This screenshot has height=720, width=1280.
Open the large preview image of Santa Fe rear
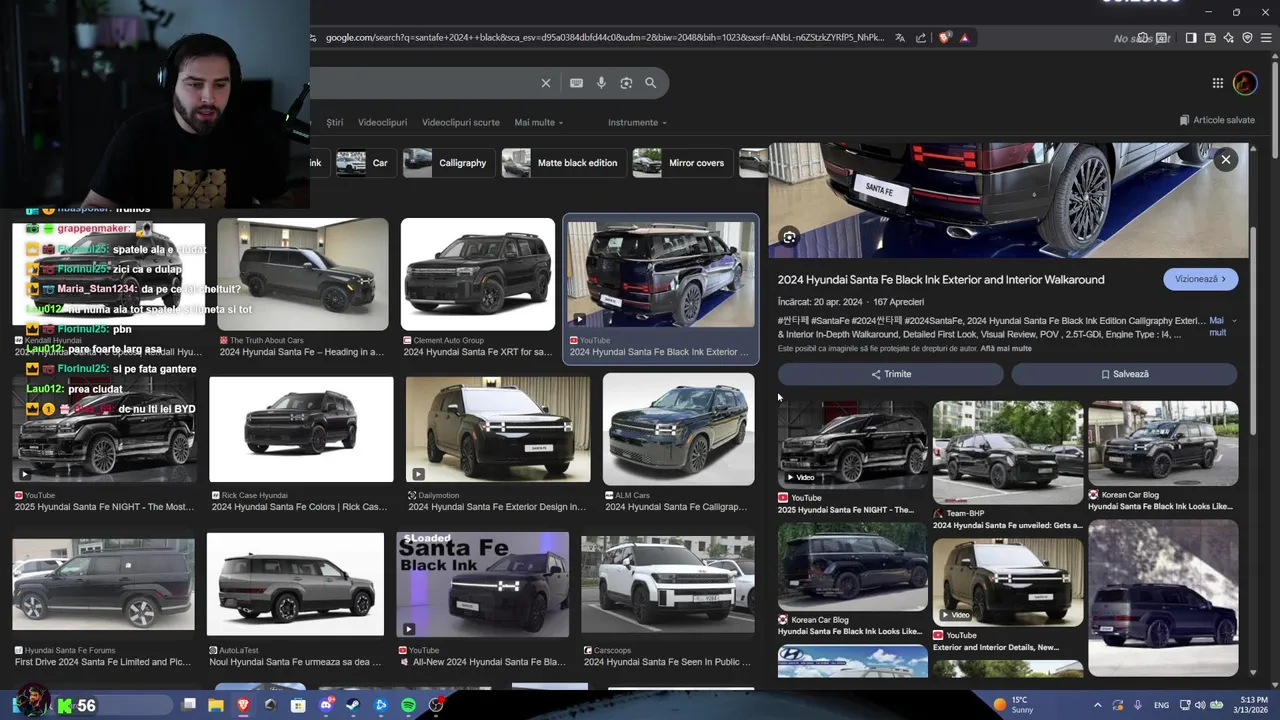coord(1008,200)
